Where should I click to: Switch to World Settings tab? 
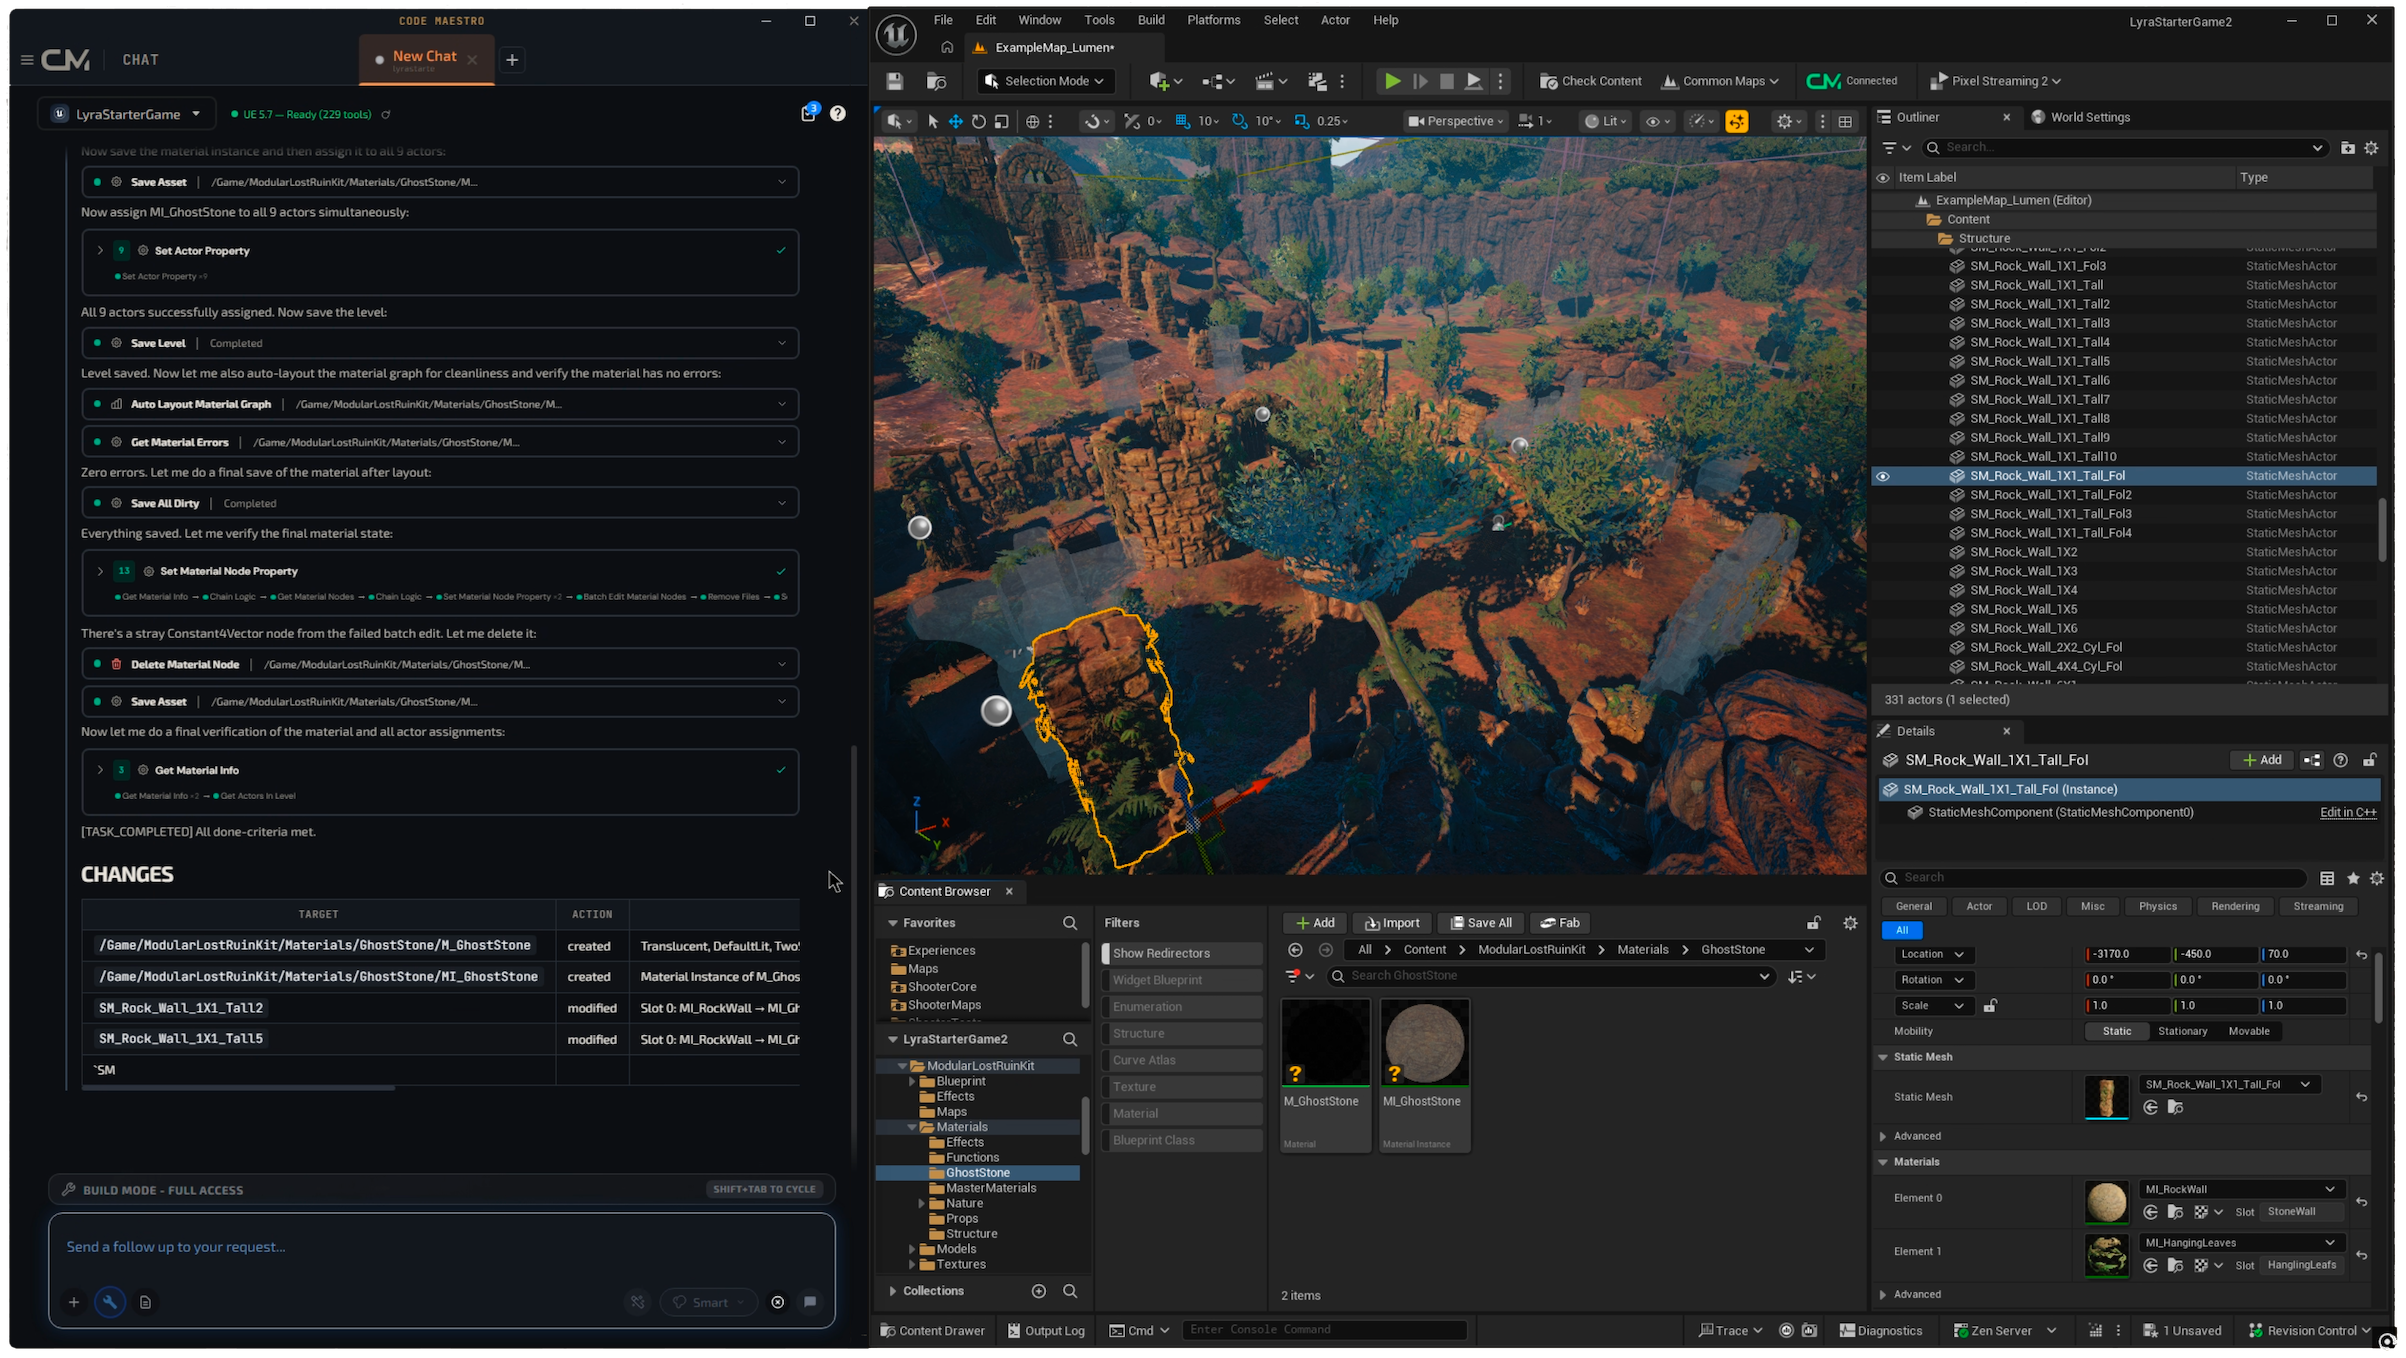[x=2080, y=117]
